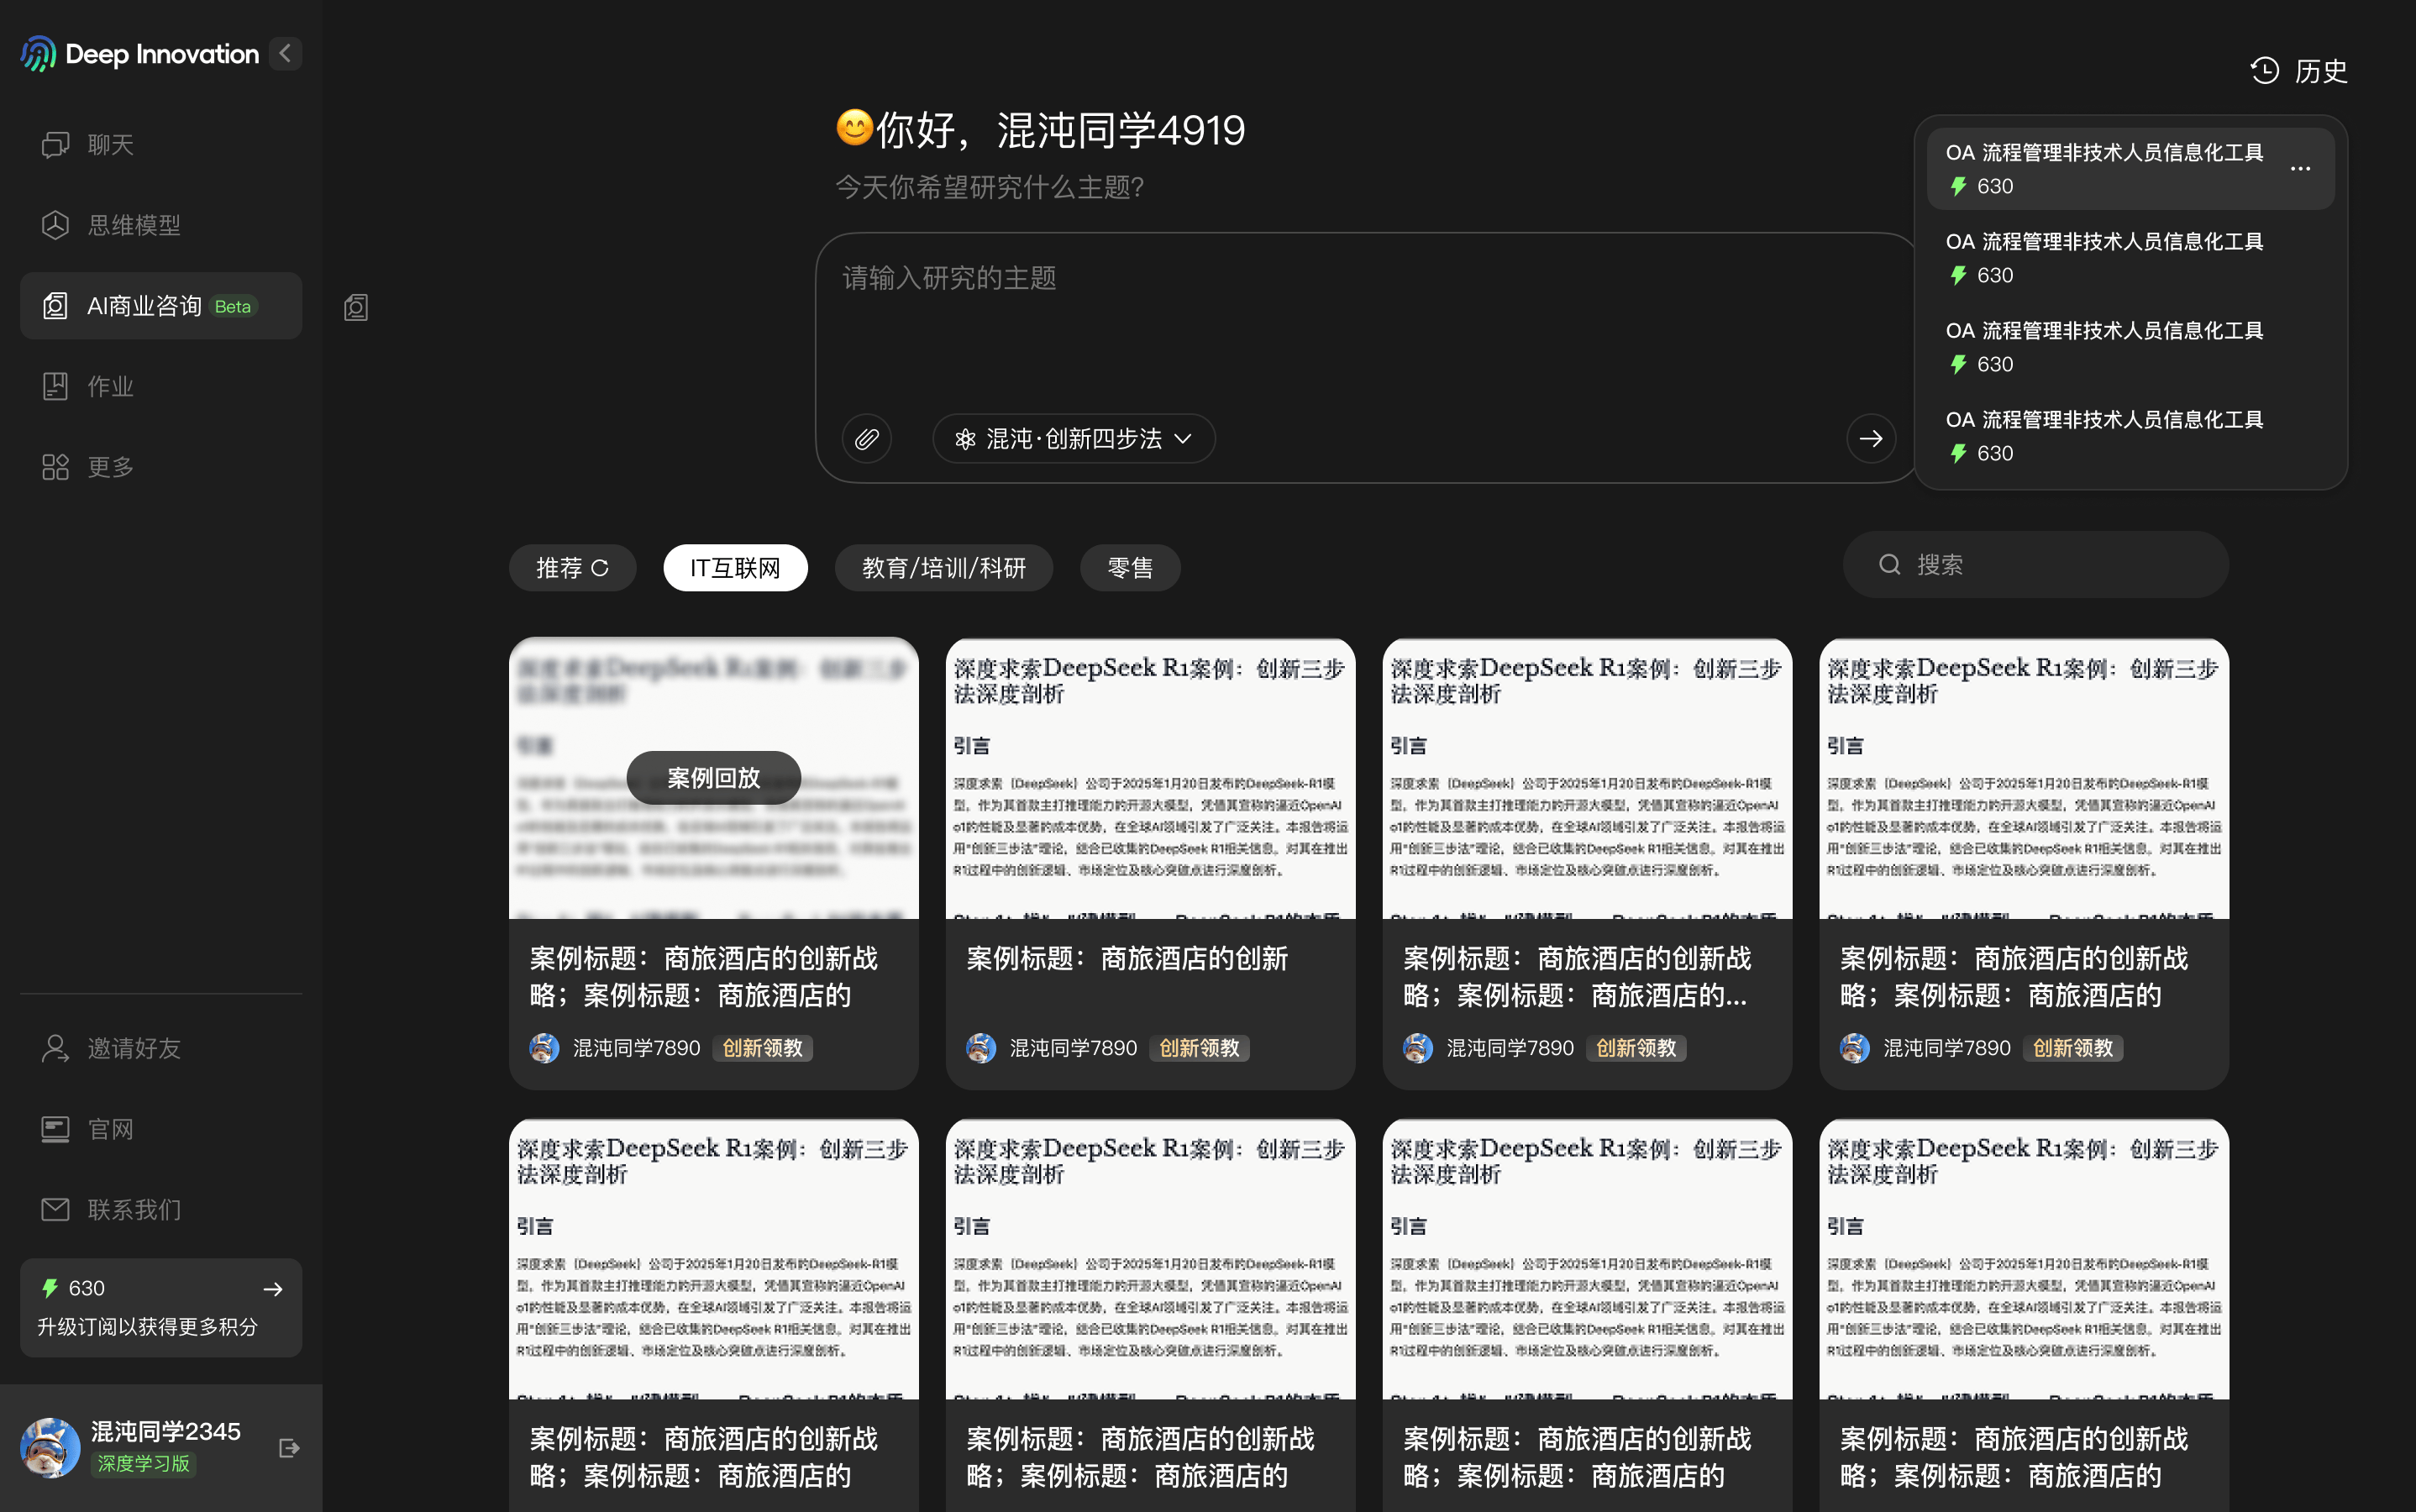Viewport: 2416px width, 1512px height.
Task: Click the 深度学习版 plan badge
Action: (x=144, y=1464)
